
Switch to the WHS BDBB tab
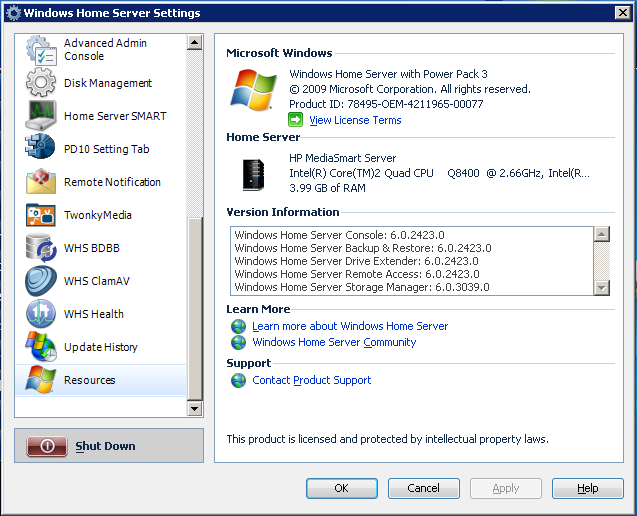point(101,248)
